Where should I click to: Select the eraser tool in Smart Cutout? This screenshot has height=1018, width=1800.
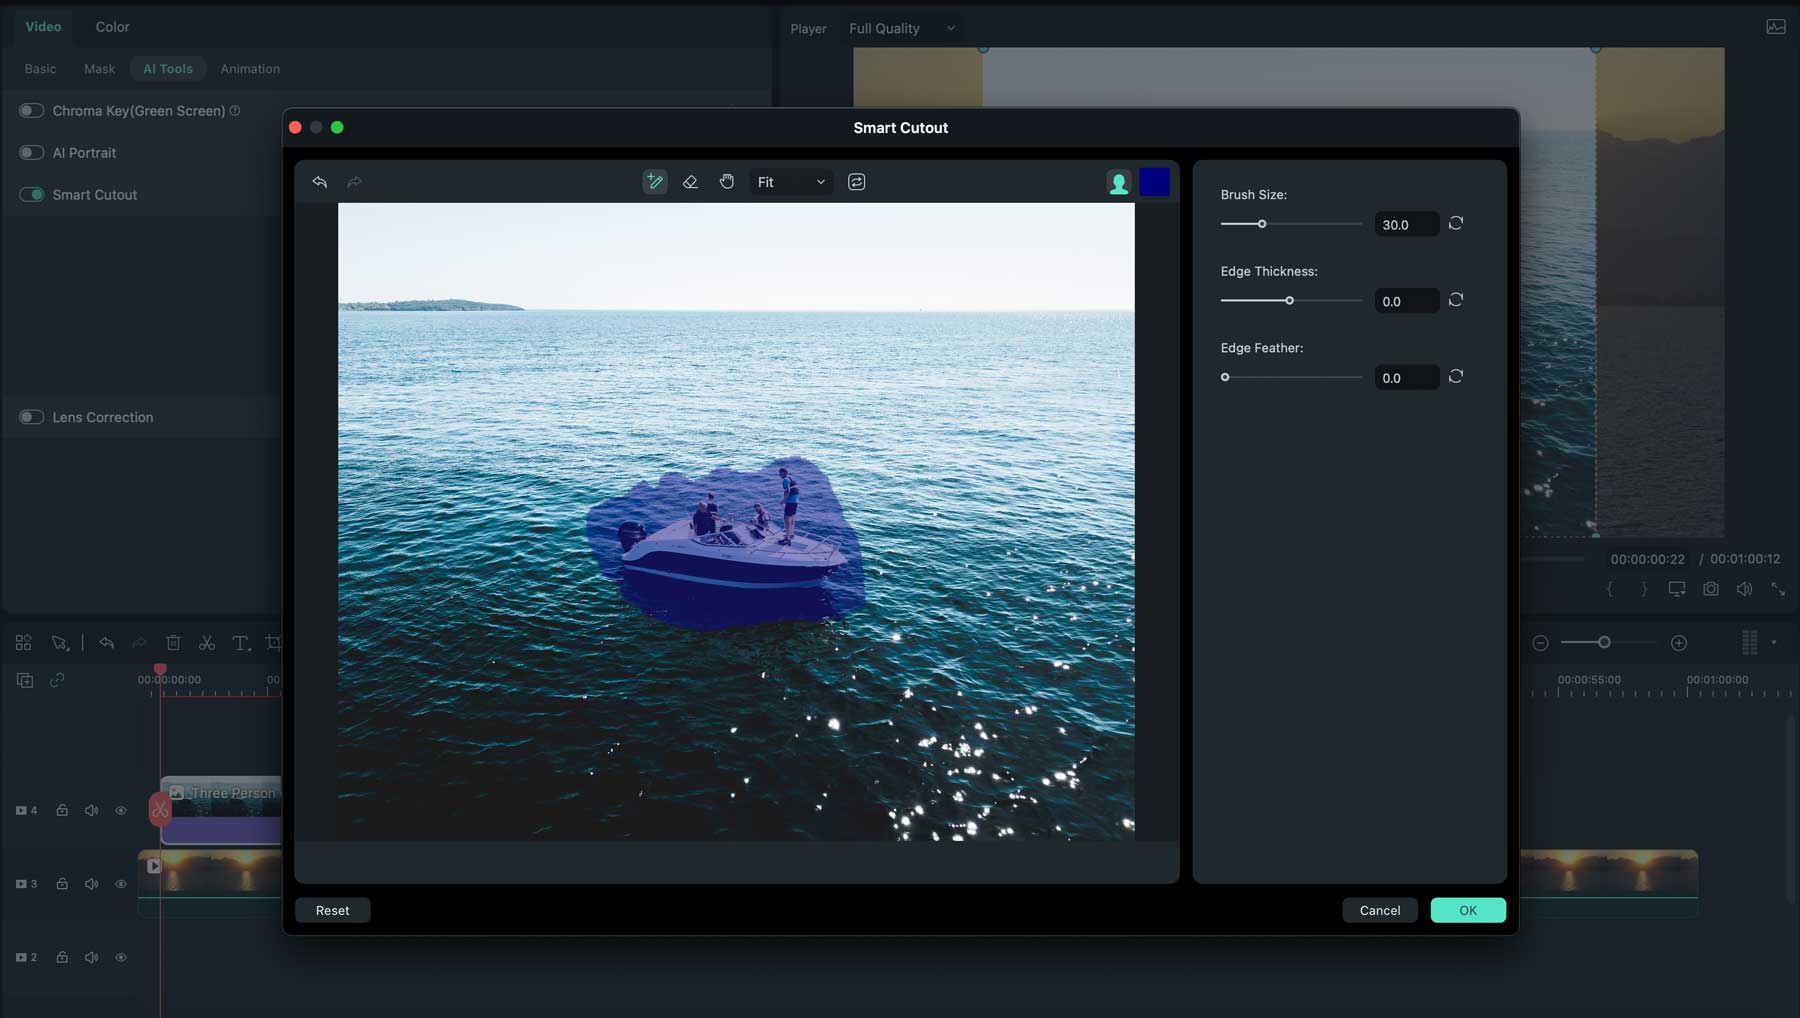(x=690, y=182)
